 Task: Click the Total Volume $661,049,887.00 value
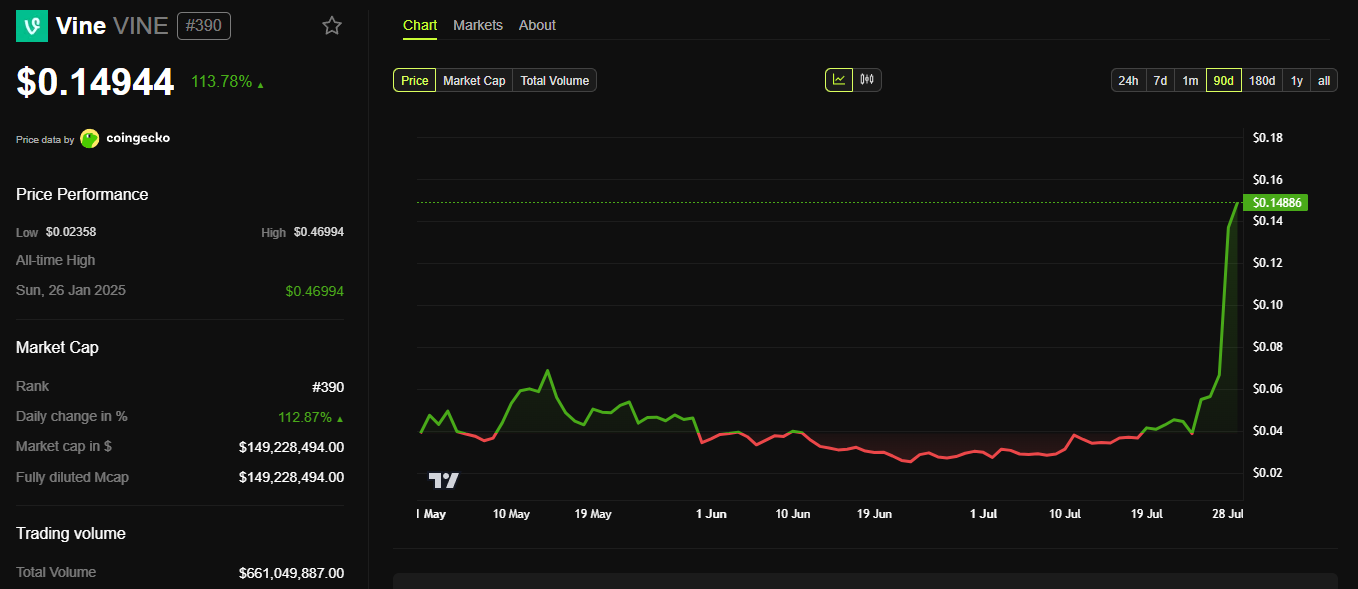tap(291, 573)
